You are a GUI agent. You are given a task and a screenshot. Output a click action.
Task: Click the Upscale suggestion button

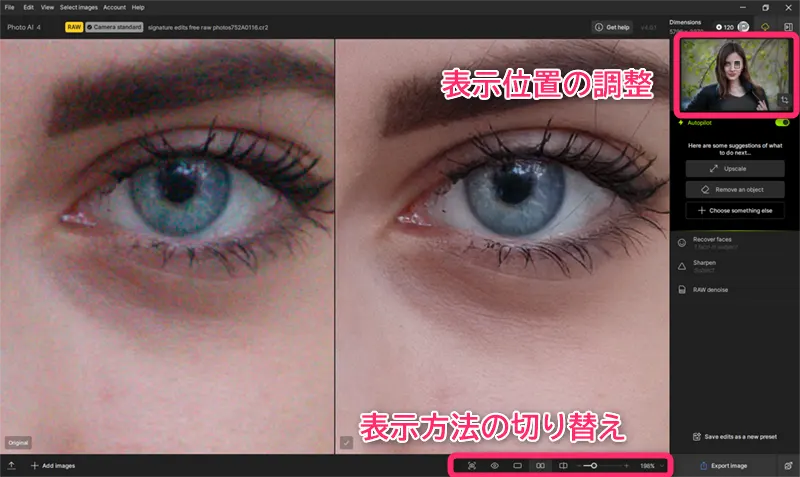coord(735,168)
